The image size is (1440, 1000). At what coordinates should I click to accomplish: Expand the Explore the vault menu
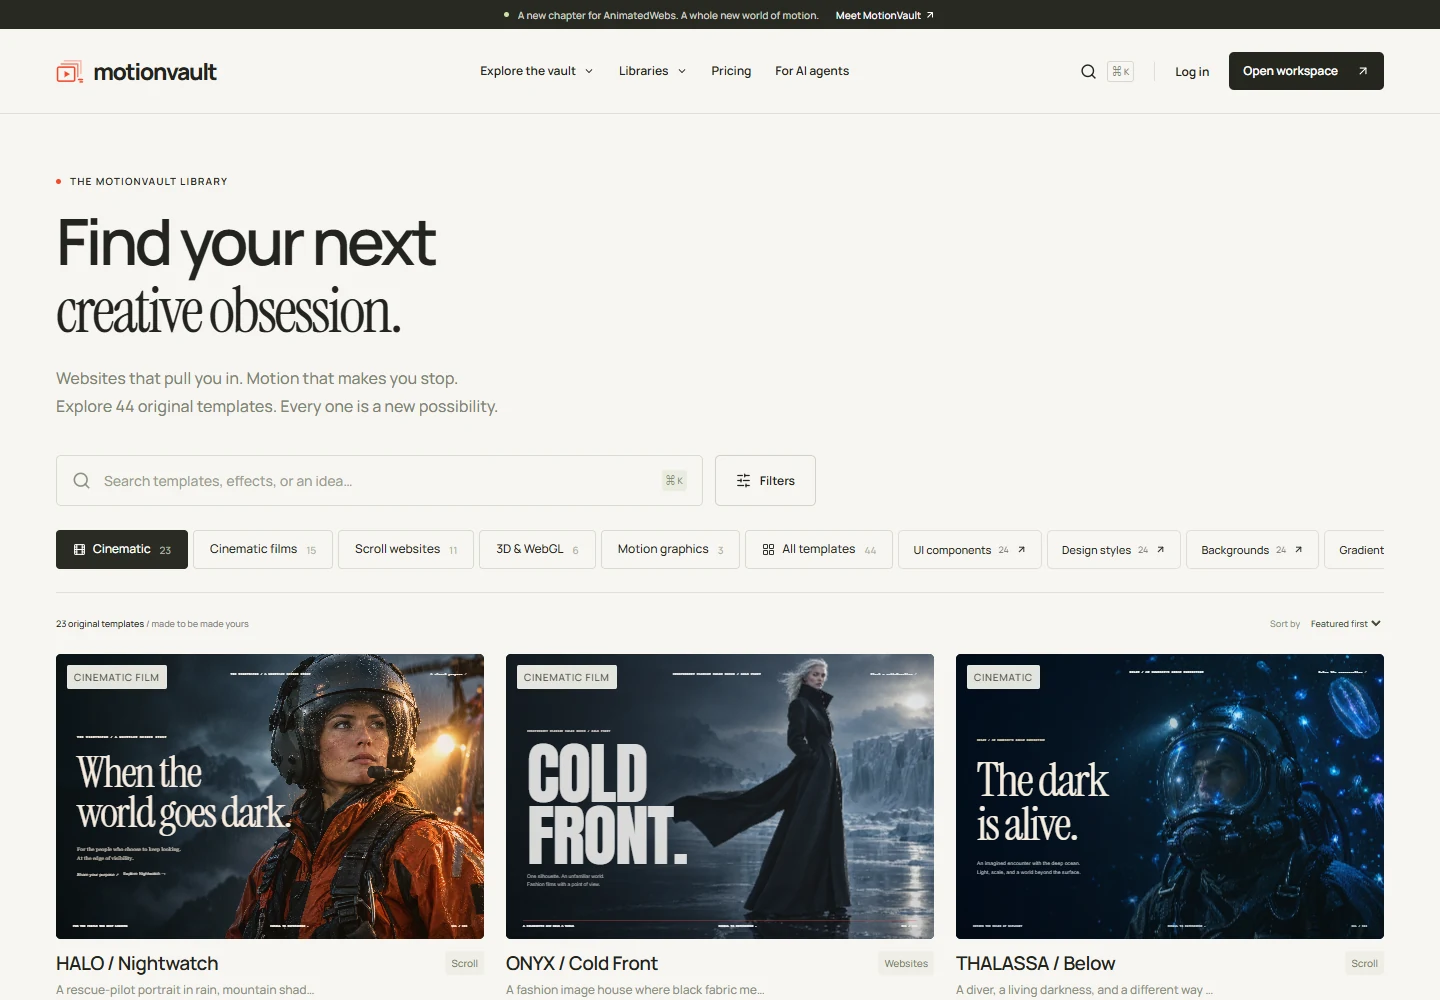[536, 71]
